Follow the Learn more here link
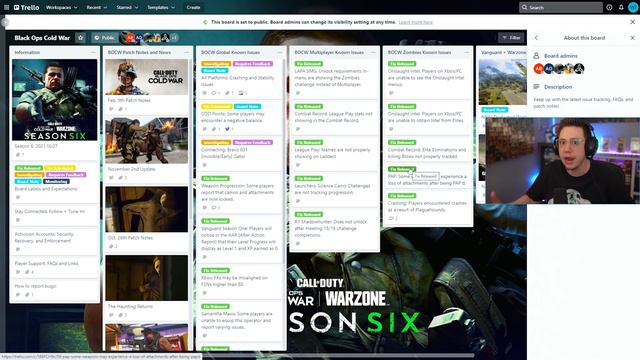This screenshot has height=360, width=640. click(x=416, y=22)
